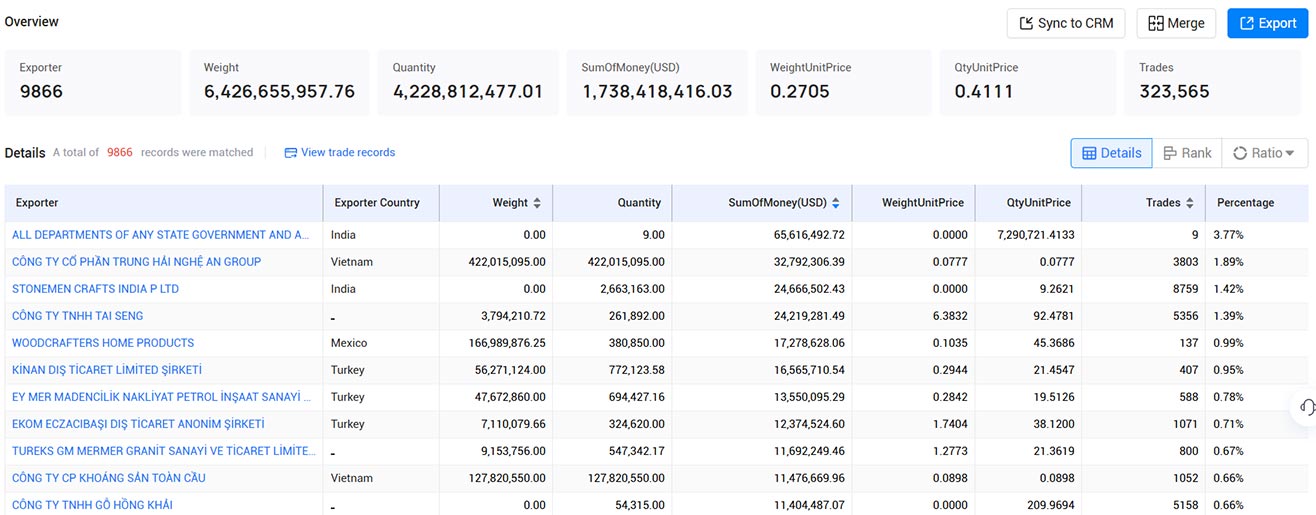The height and width of the screenshot is (515, 1316).
Task: Click the QtyUnitPrice column header
Action: point(1028,203)
